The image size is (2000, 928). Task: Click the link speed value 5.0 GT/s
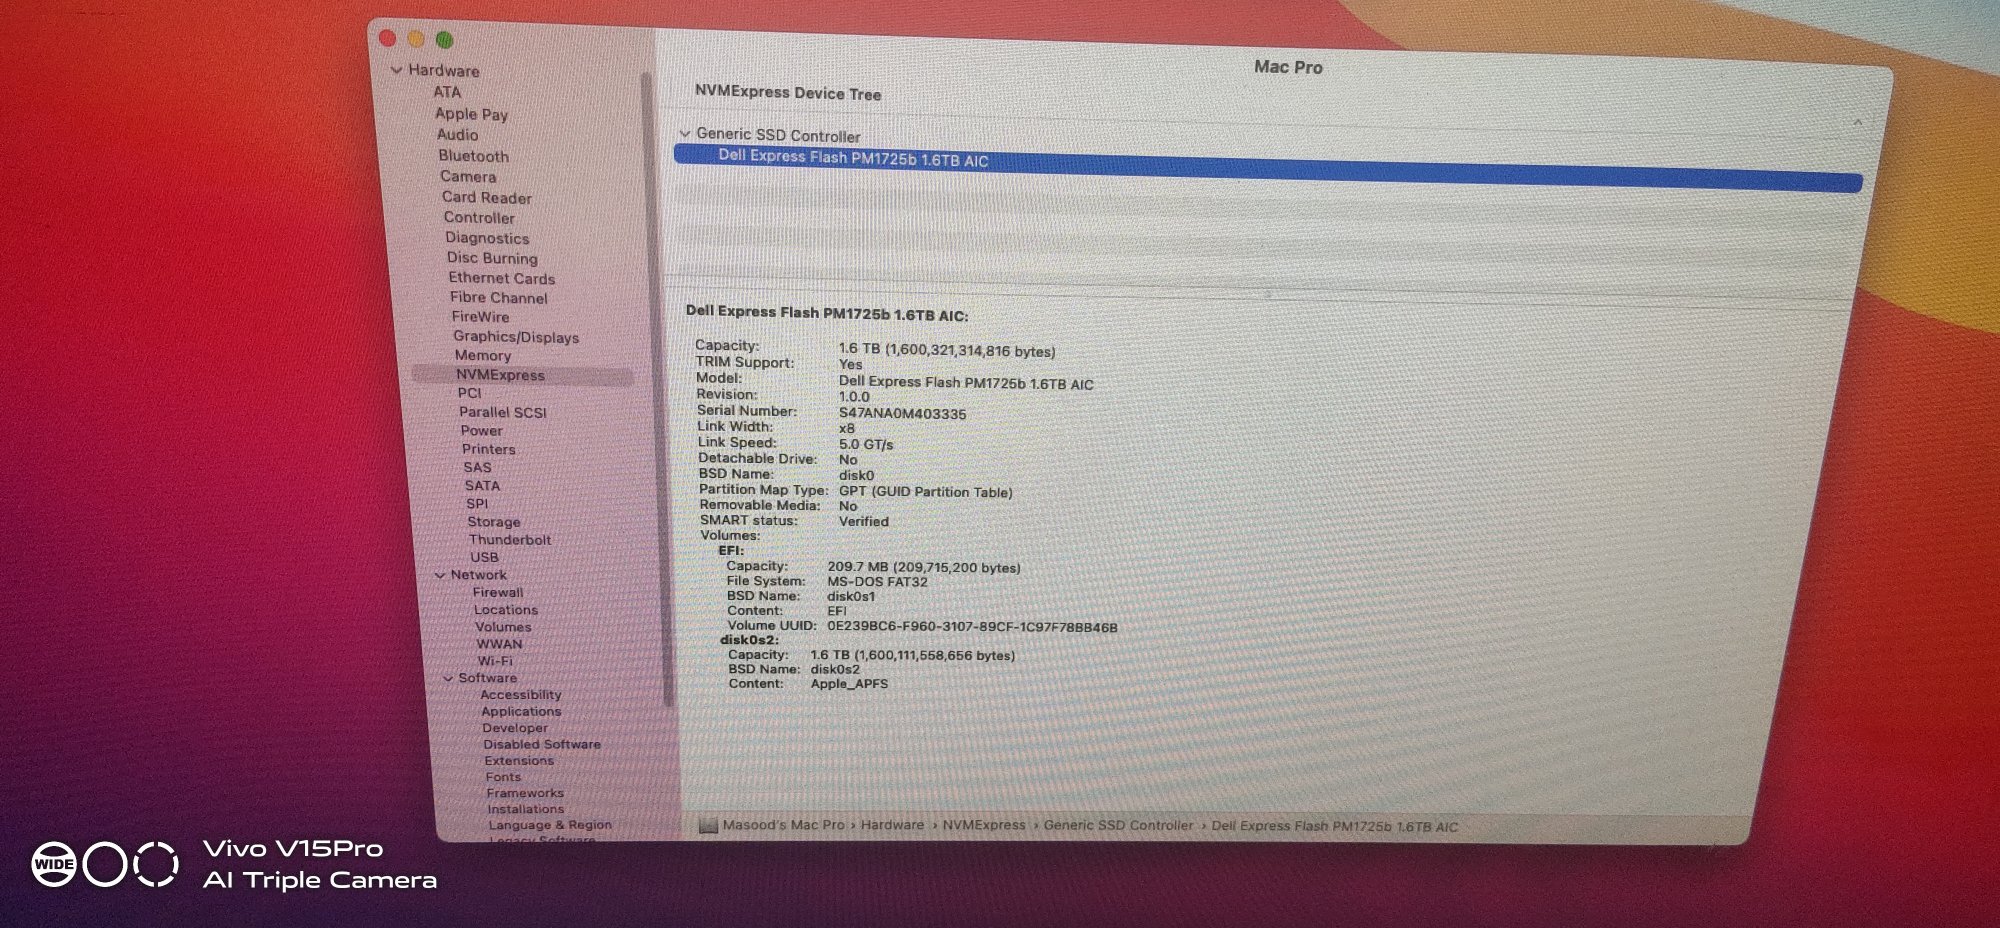coord(866,444)
